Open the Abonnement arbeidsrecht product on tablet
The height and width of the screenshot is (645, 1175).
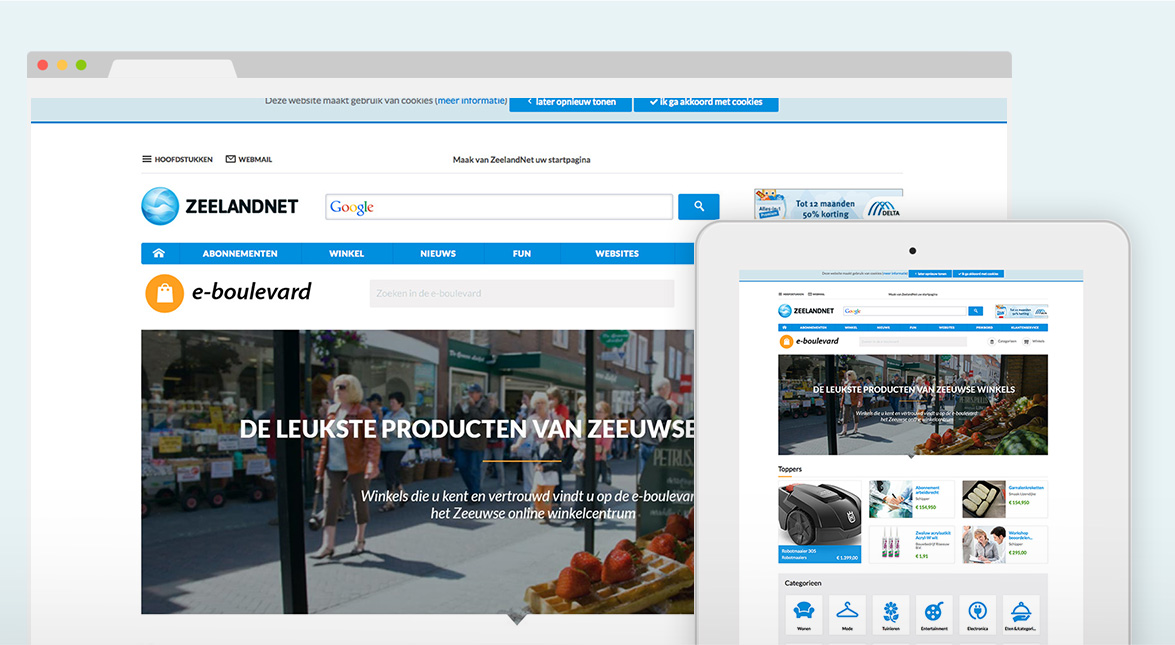coord(911,499)
